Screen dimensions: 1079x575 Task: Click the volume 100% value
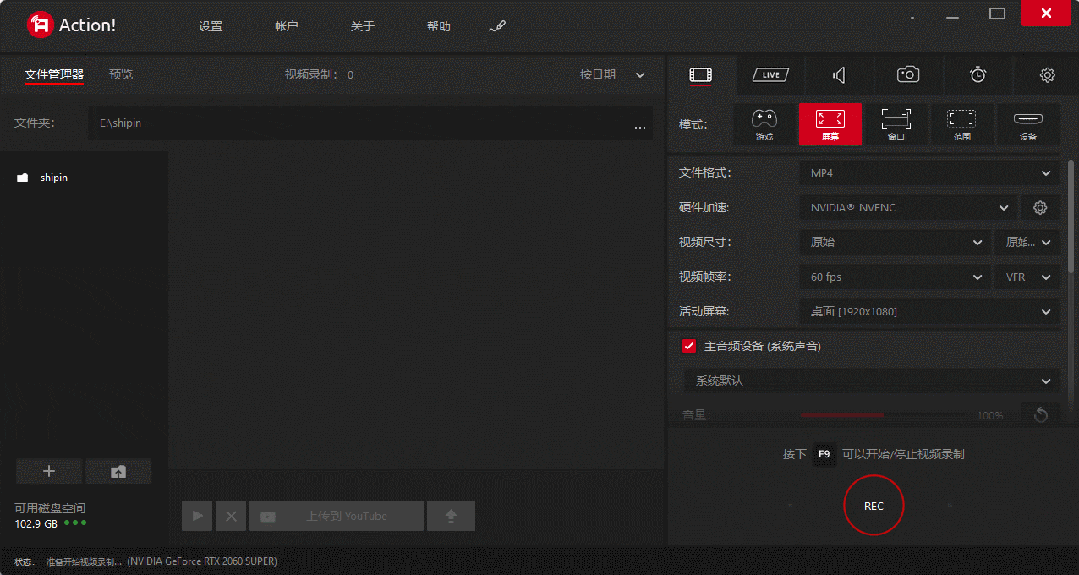pos(990,415)
